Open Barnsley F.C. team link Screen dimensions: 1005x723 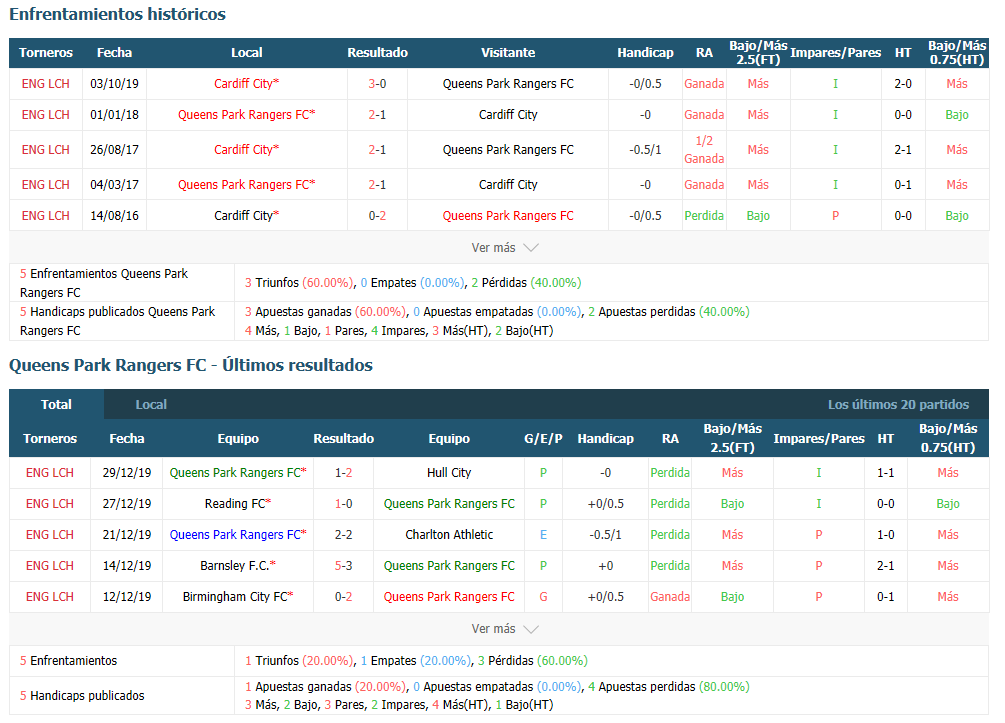click(x=238, y=565)
